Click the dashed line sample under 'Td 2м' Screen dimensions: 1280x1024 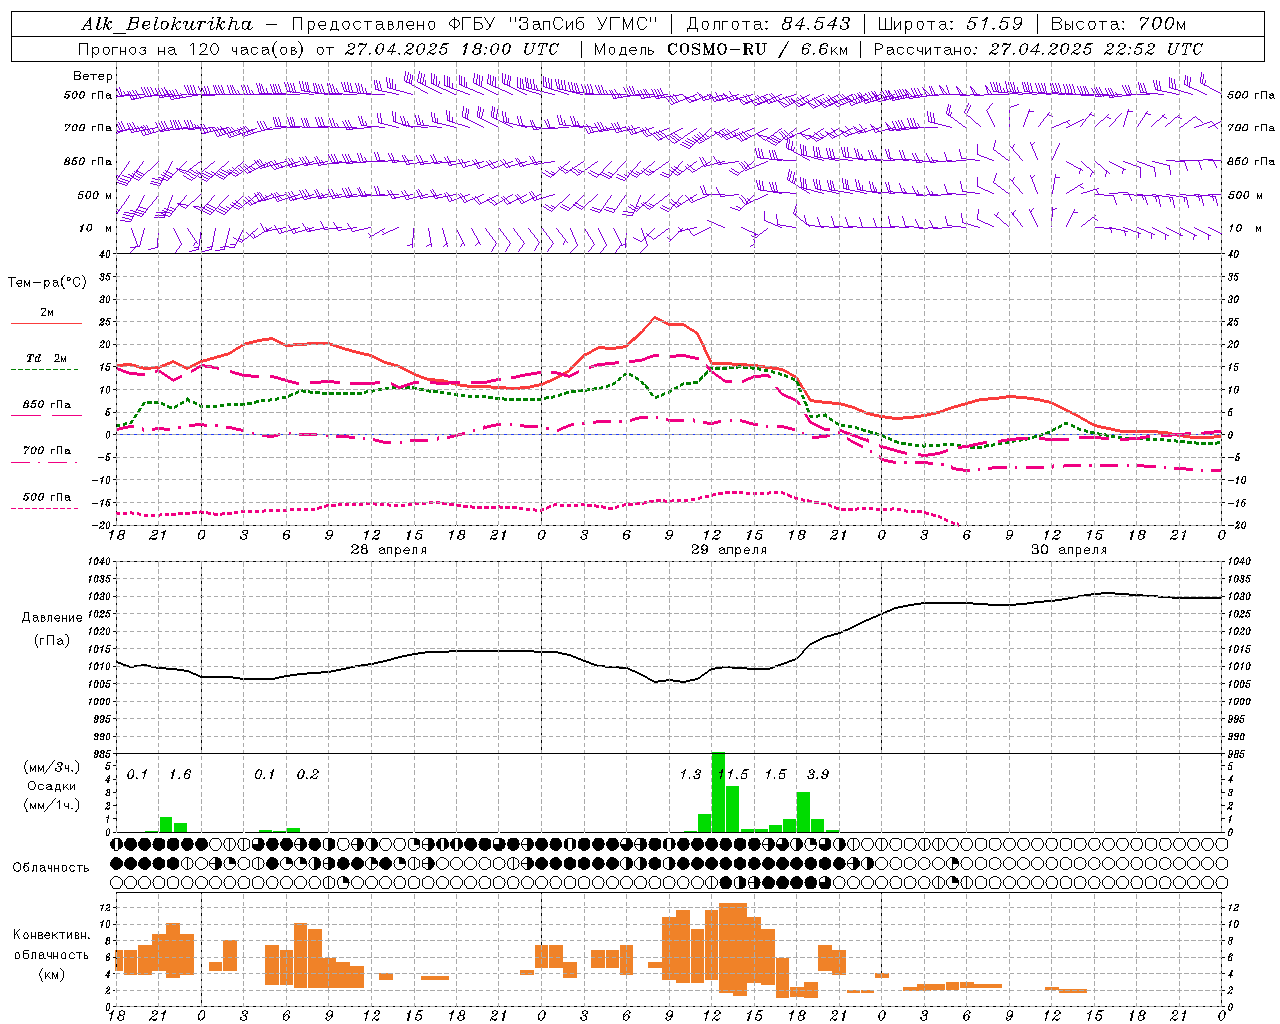coord(46,370)
